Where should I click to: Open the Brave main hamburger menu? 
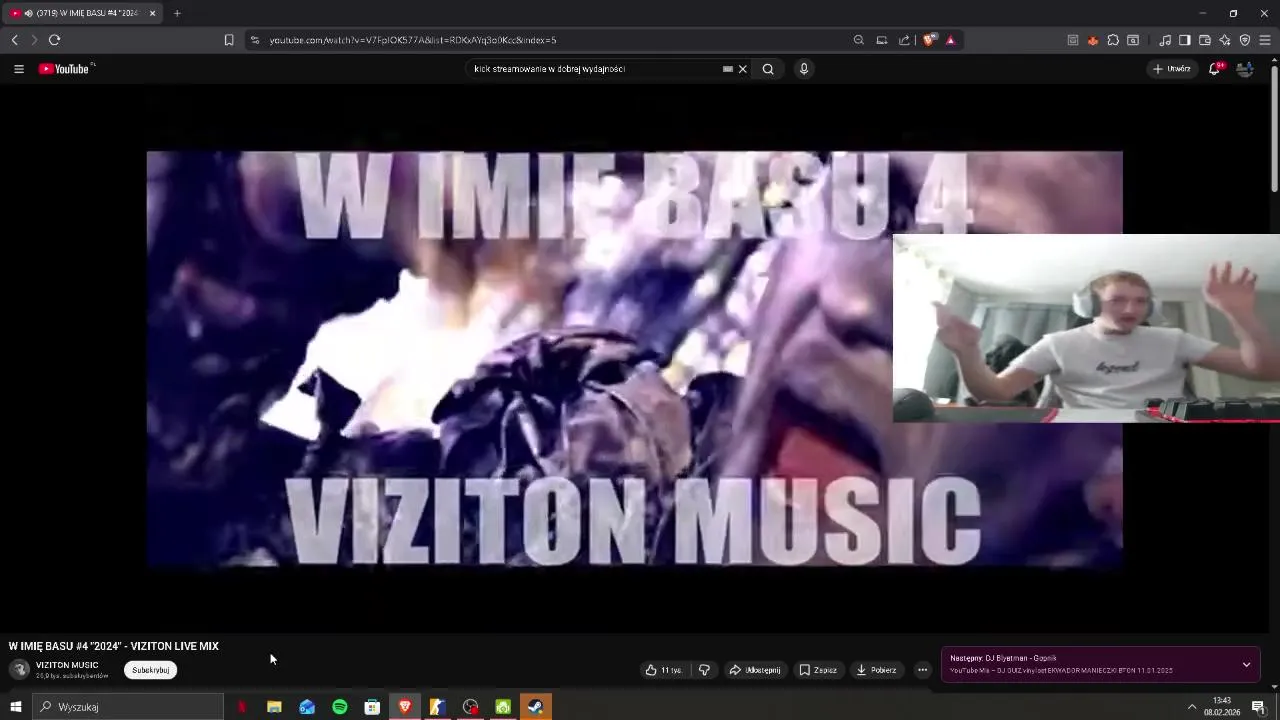pyautogui.click(x=1265, y=40)
